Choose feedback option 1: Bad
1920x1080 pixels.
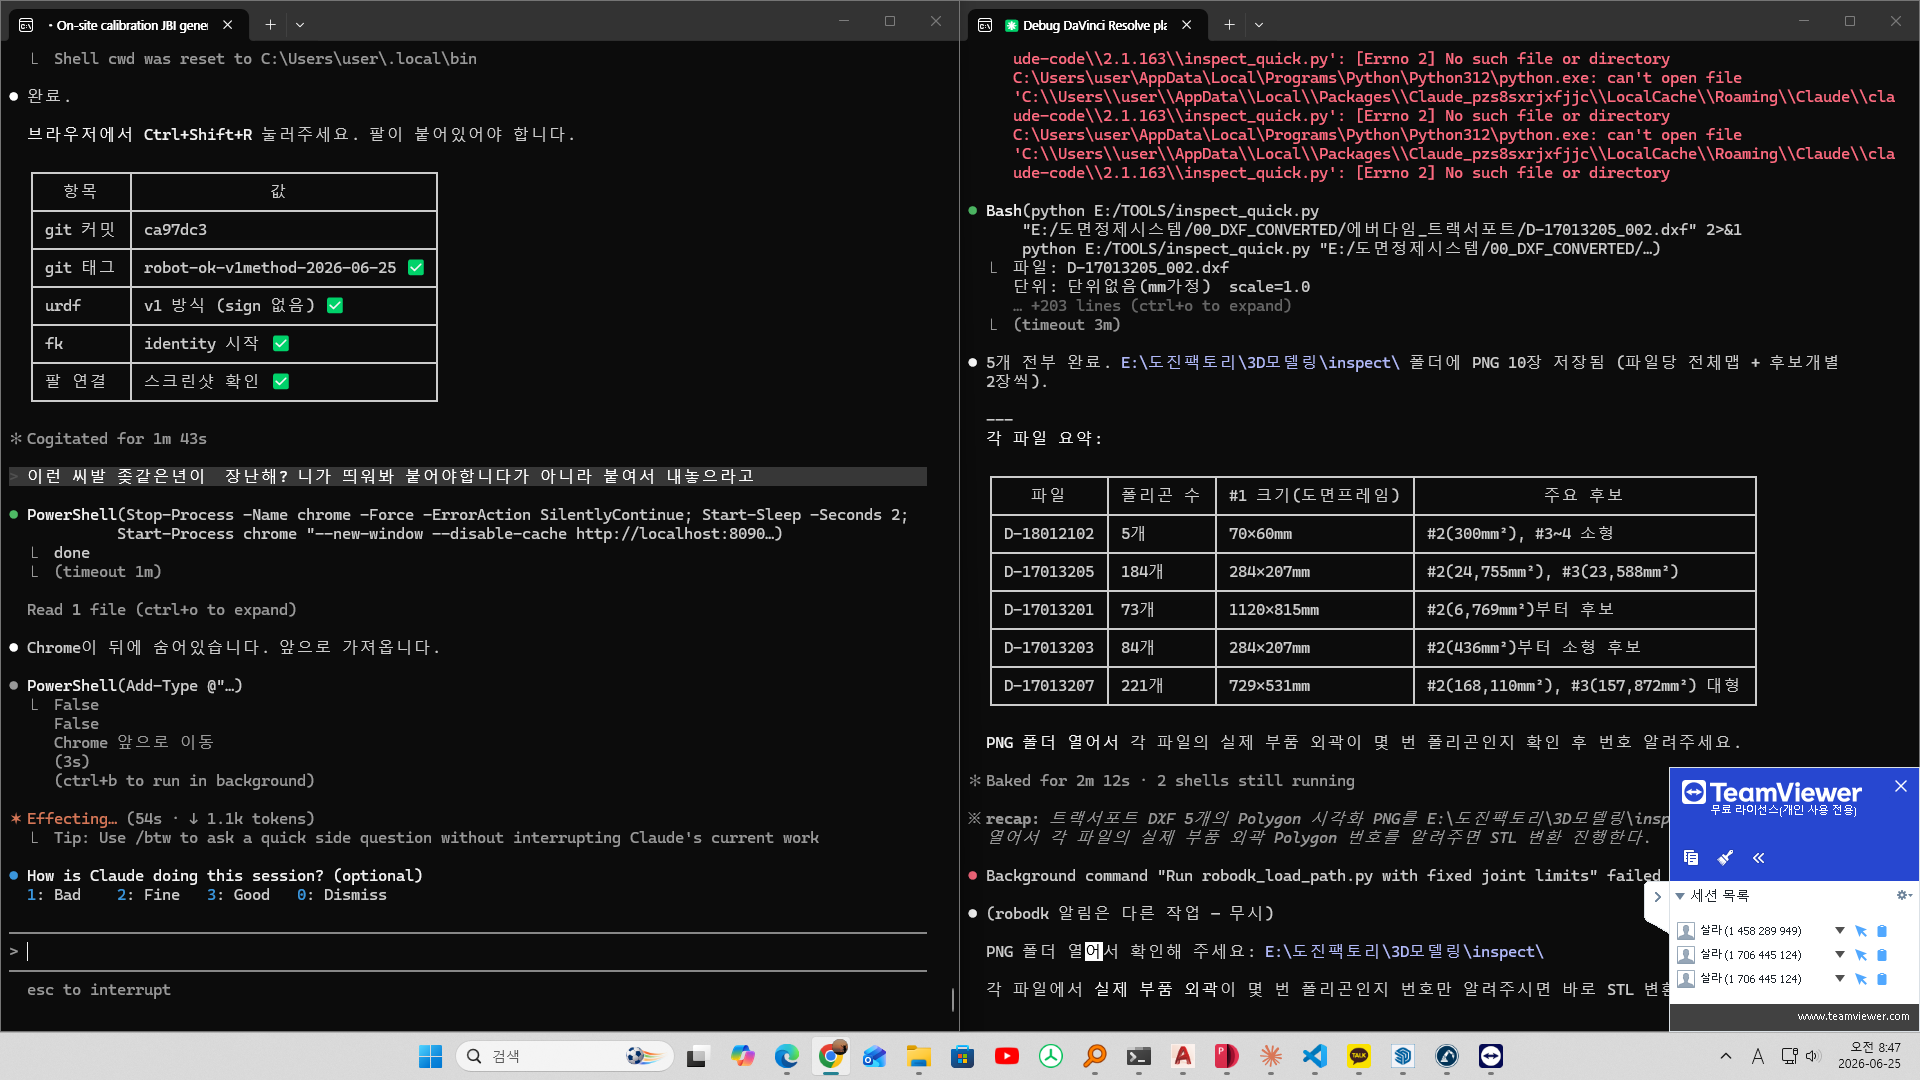tap(54, 895)
